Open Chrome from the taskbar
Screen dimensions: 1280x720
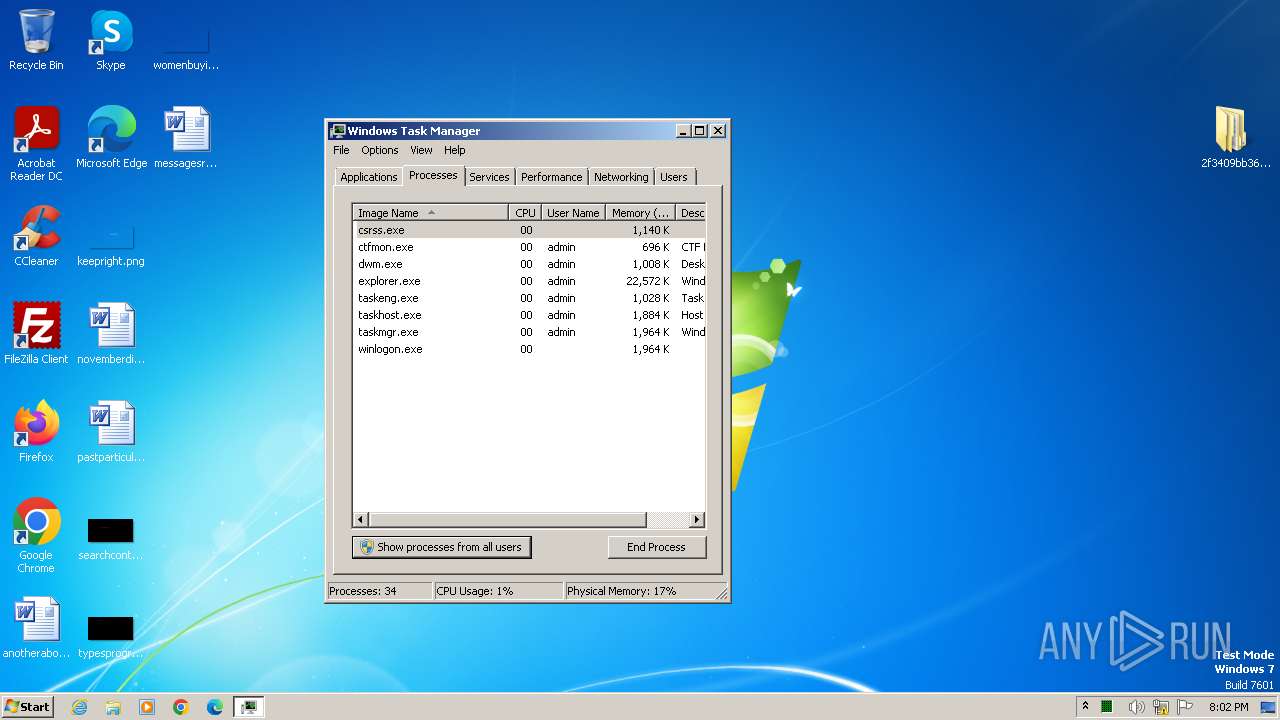tap(181, 707)
